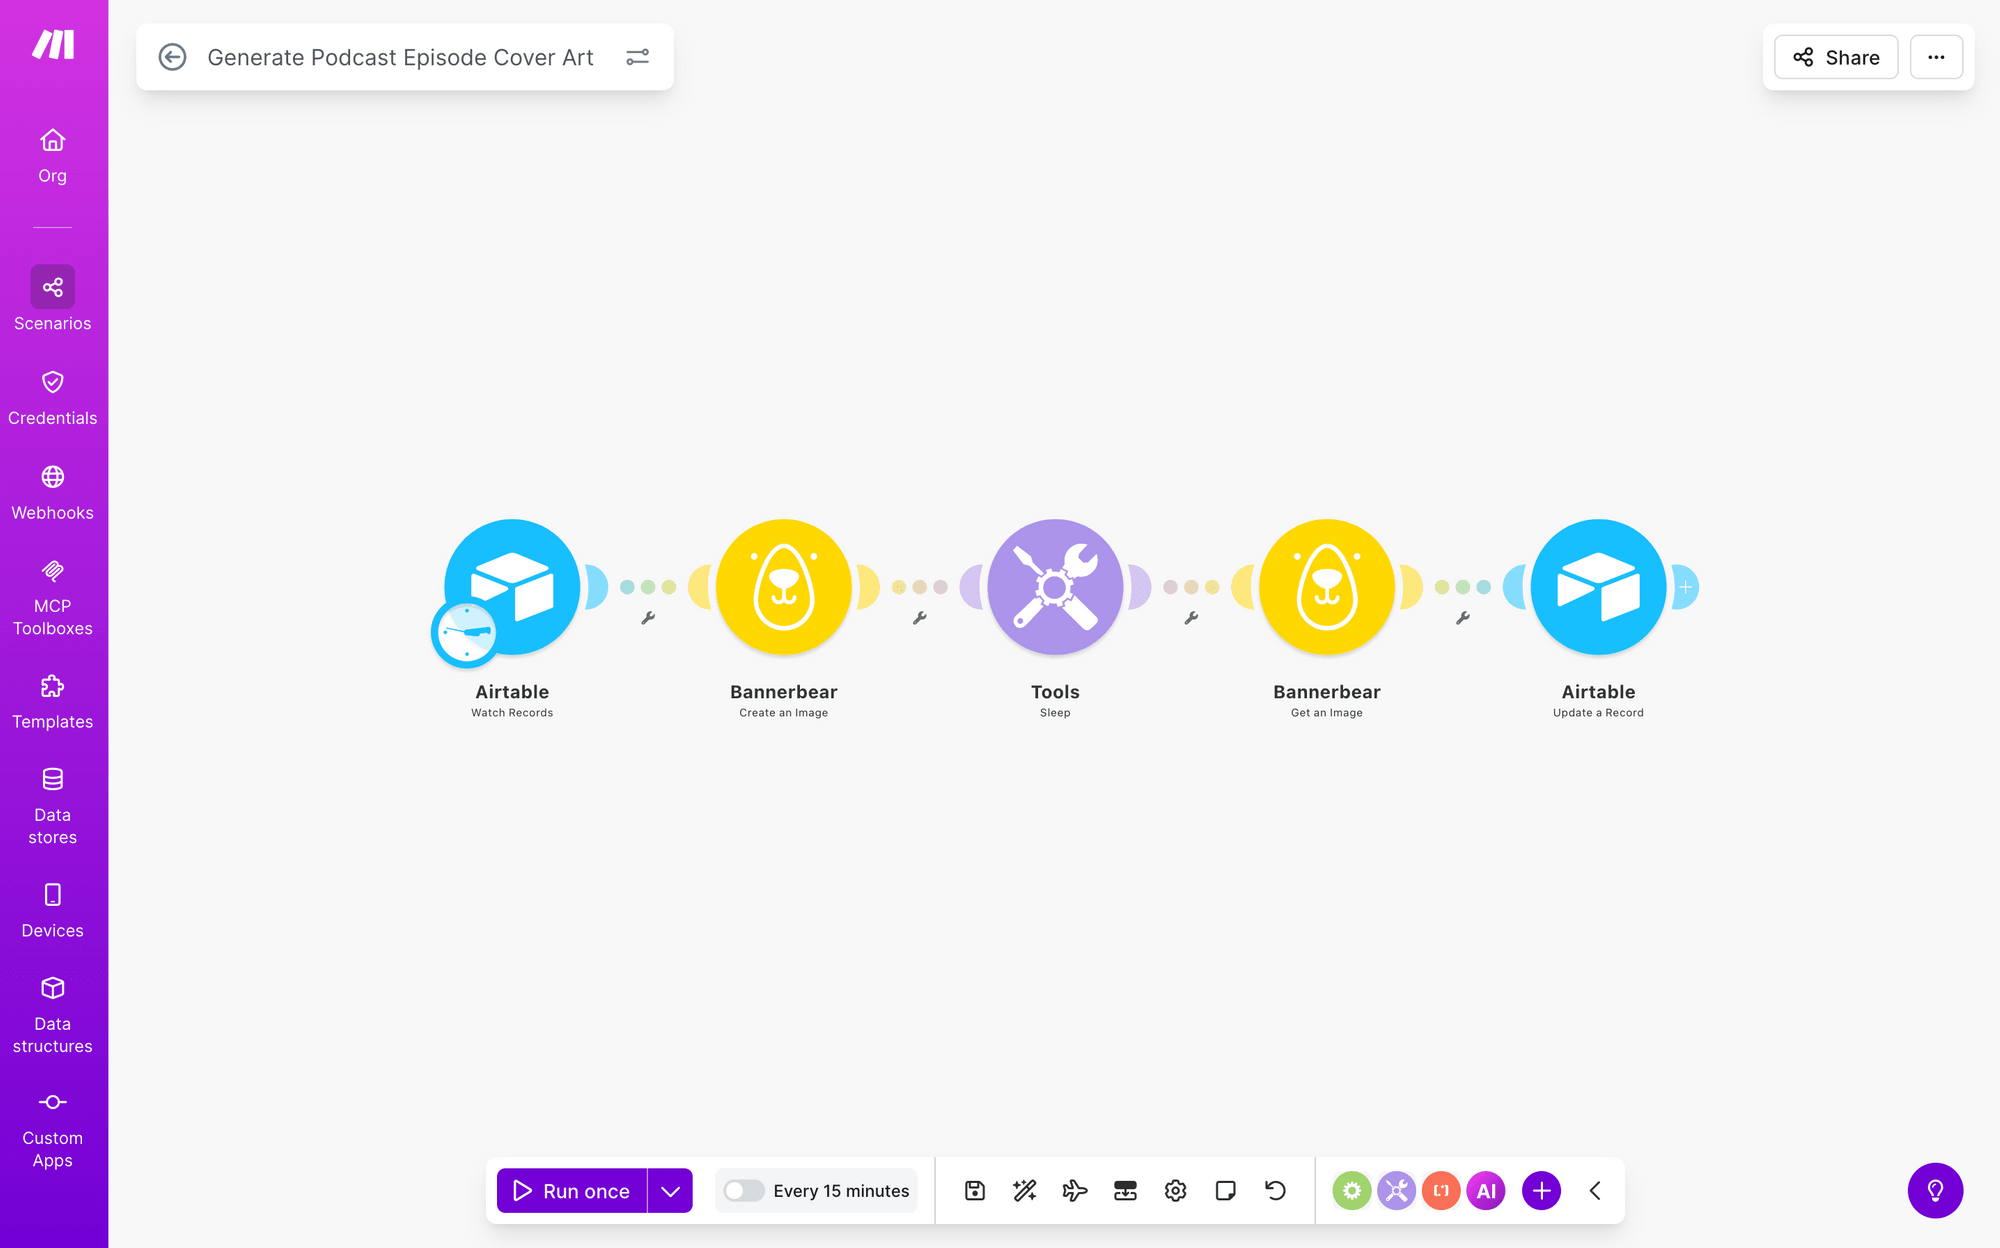The height and width of the screenshot is (1248, 2000).
Task: Click the Run once button
Action: pos(572,1190)
